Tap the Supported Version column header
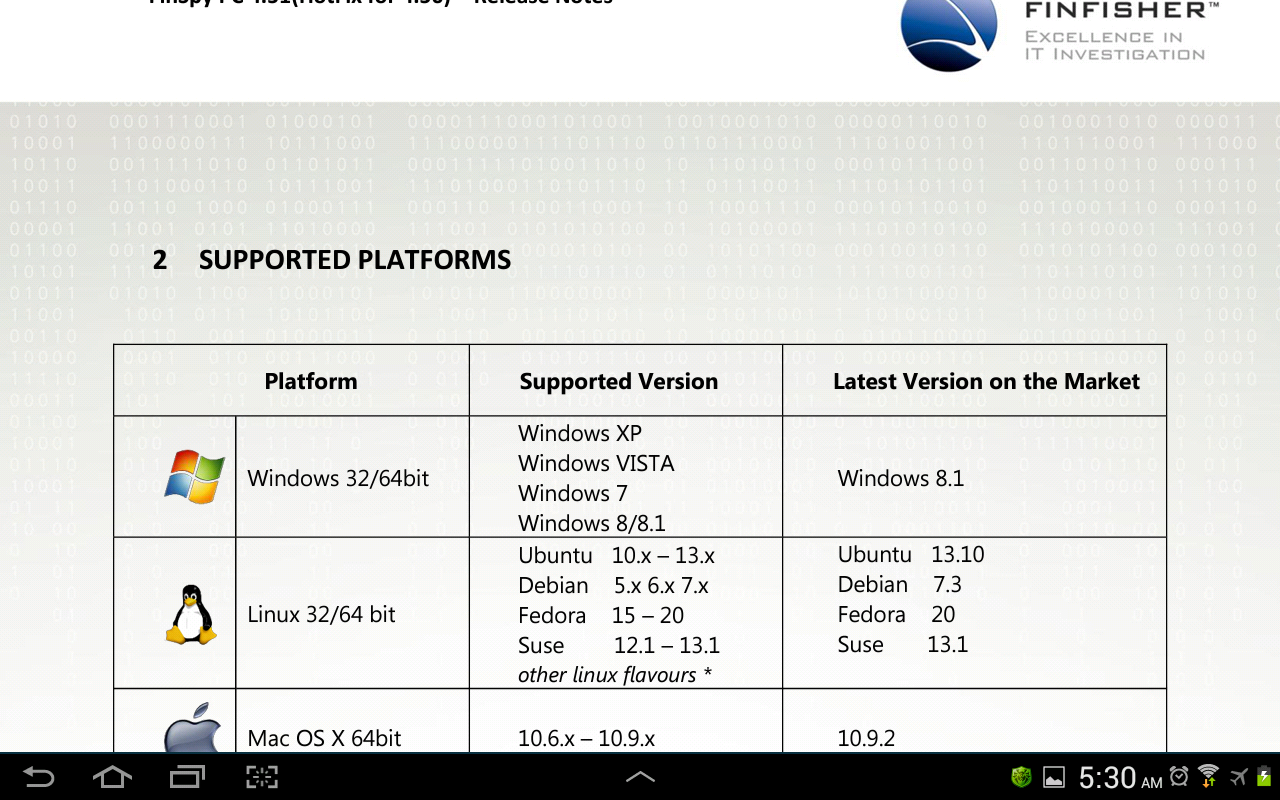 click(618, 381)
